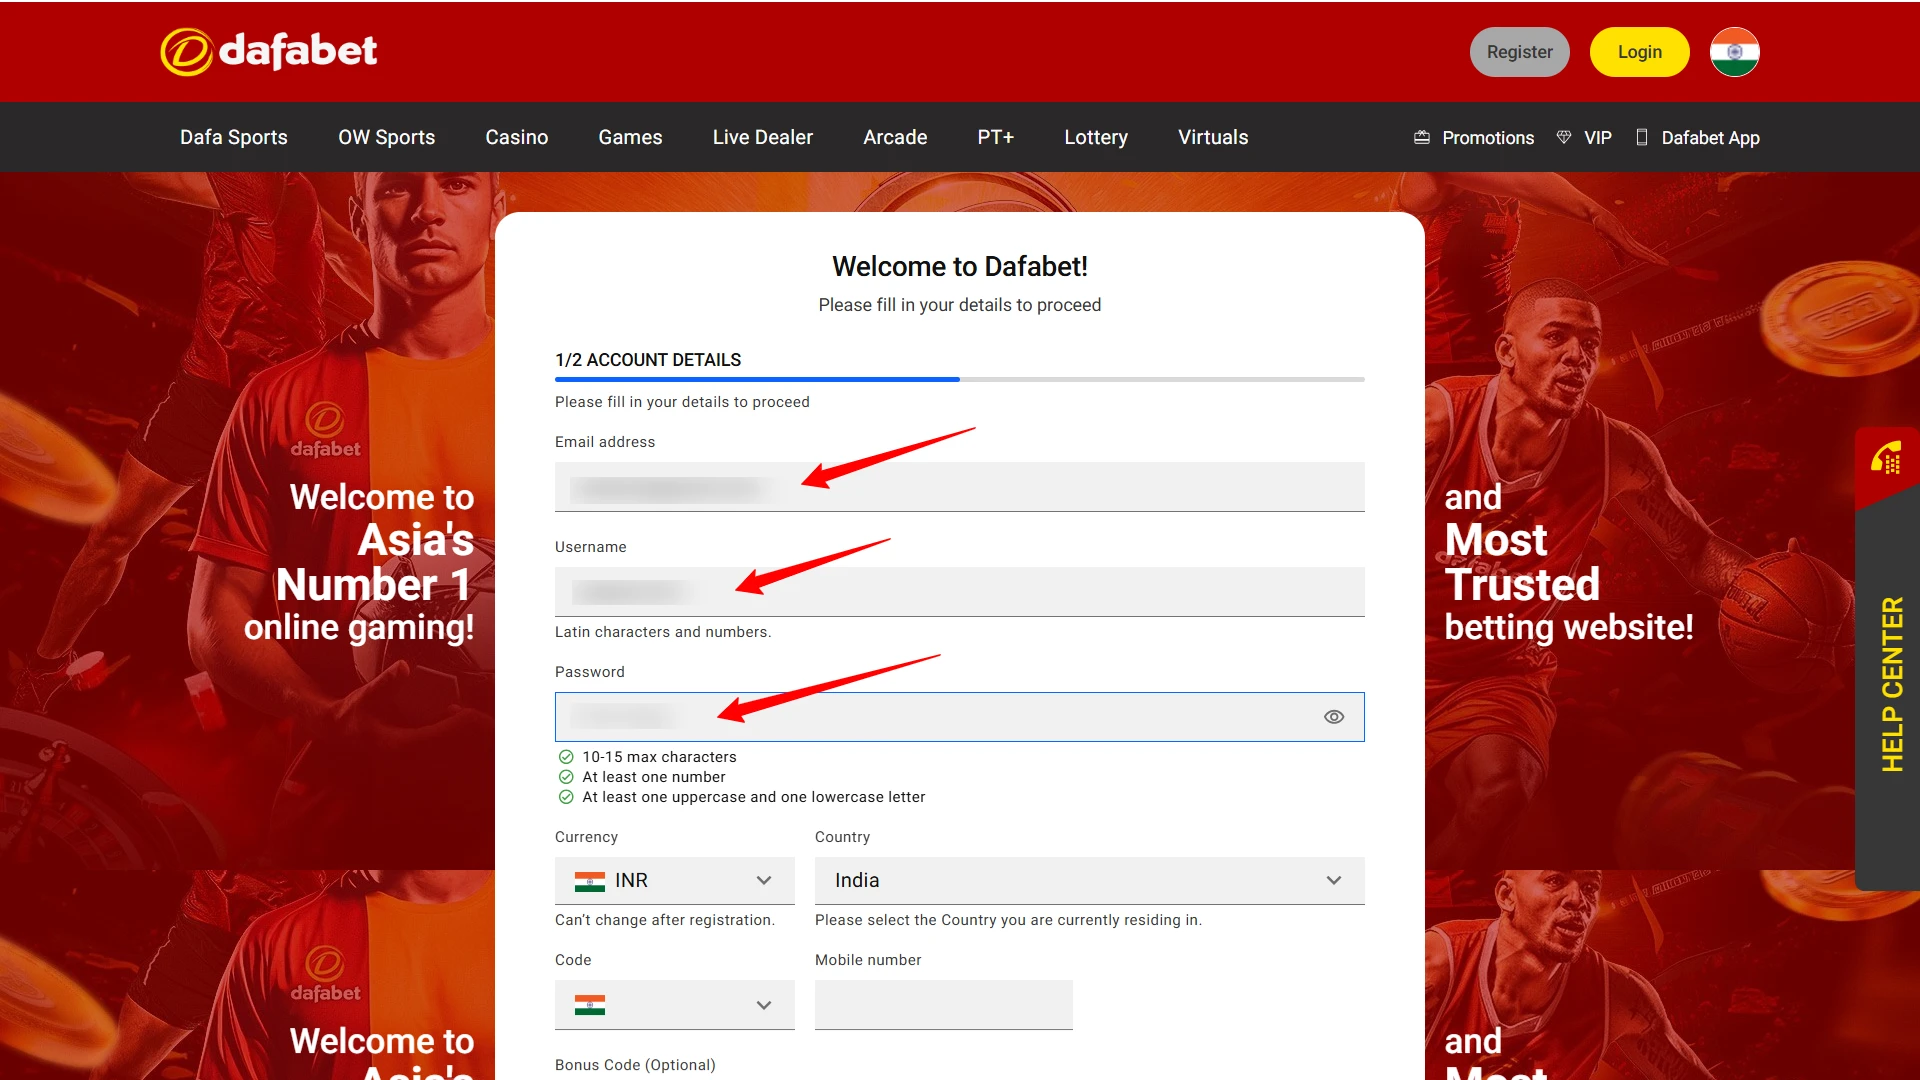Select the VIP diamond icon
1920x1080 pixels.
coord(1564,137)
